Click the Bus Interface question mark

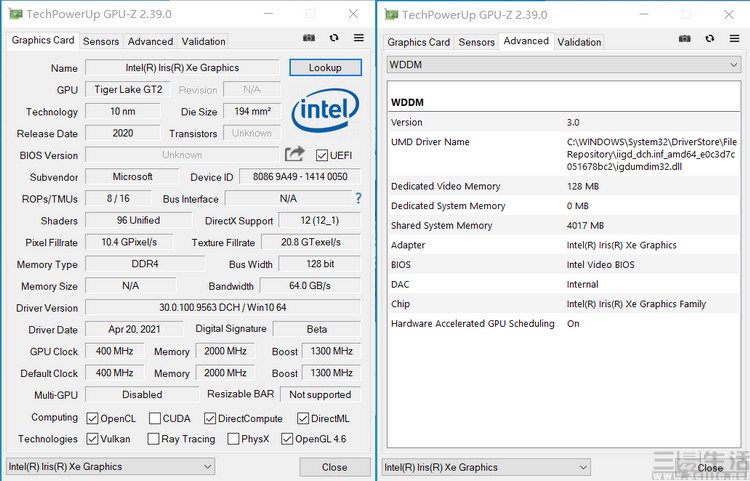tap(358, 198)
